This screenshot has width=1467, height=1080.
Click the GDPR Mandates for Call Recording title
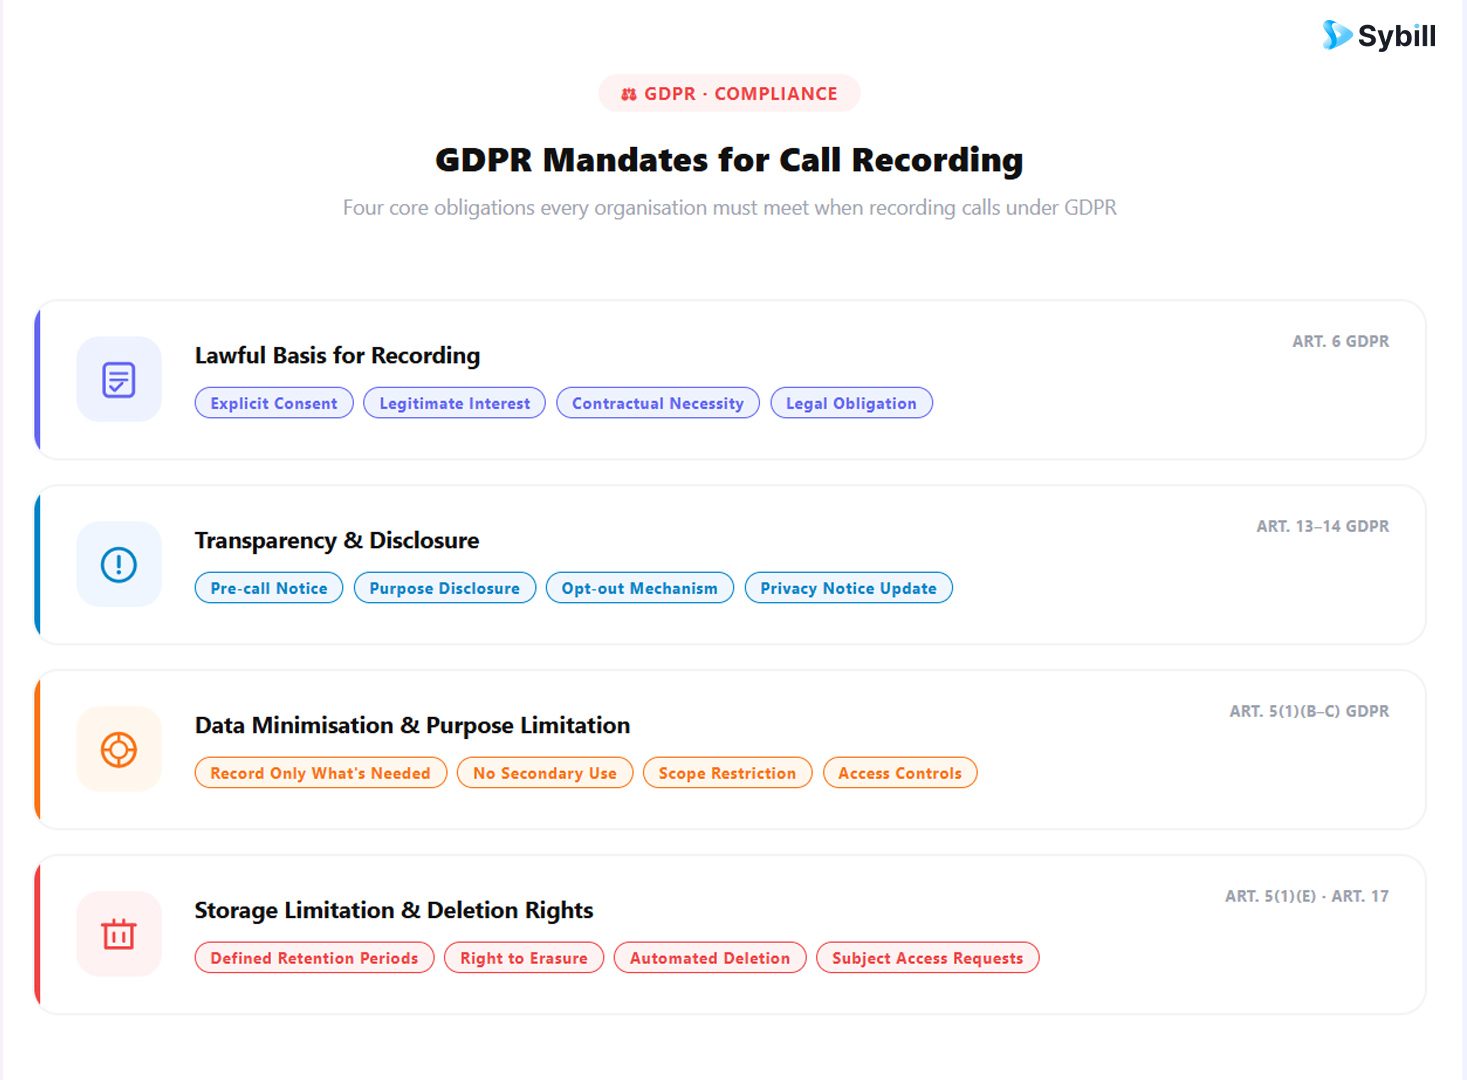tap(729, 160)
